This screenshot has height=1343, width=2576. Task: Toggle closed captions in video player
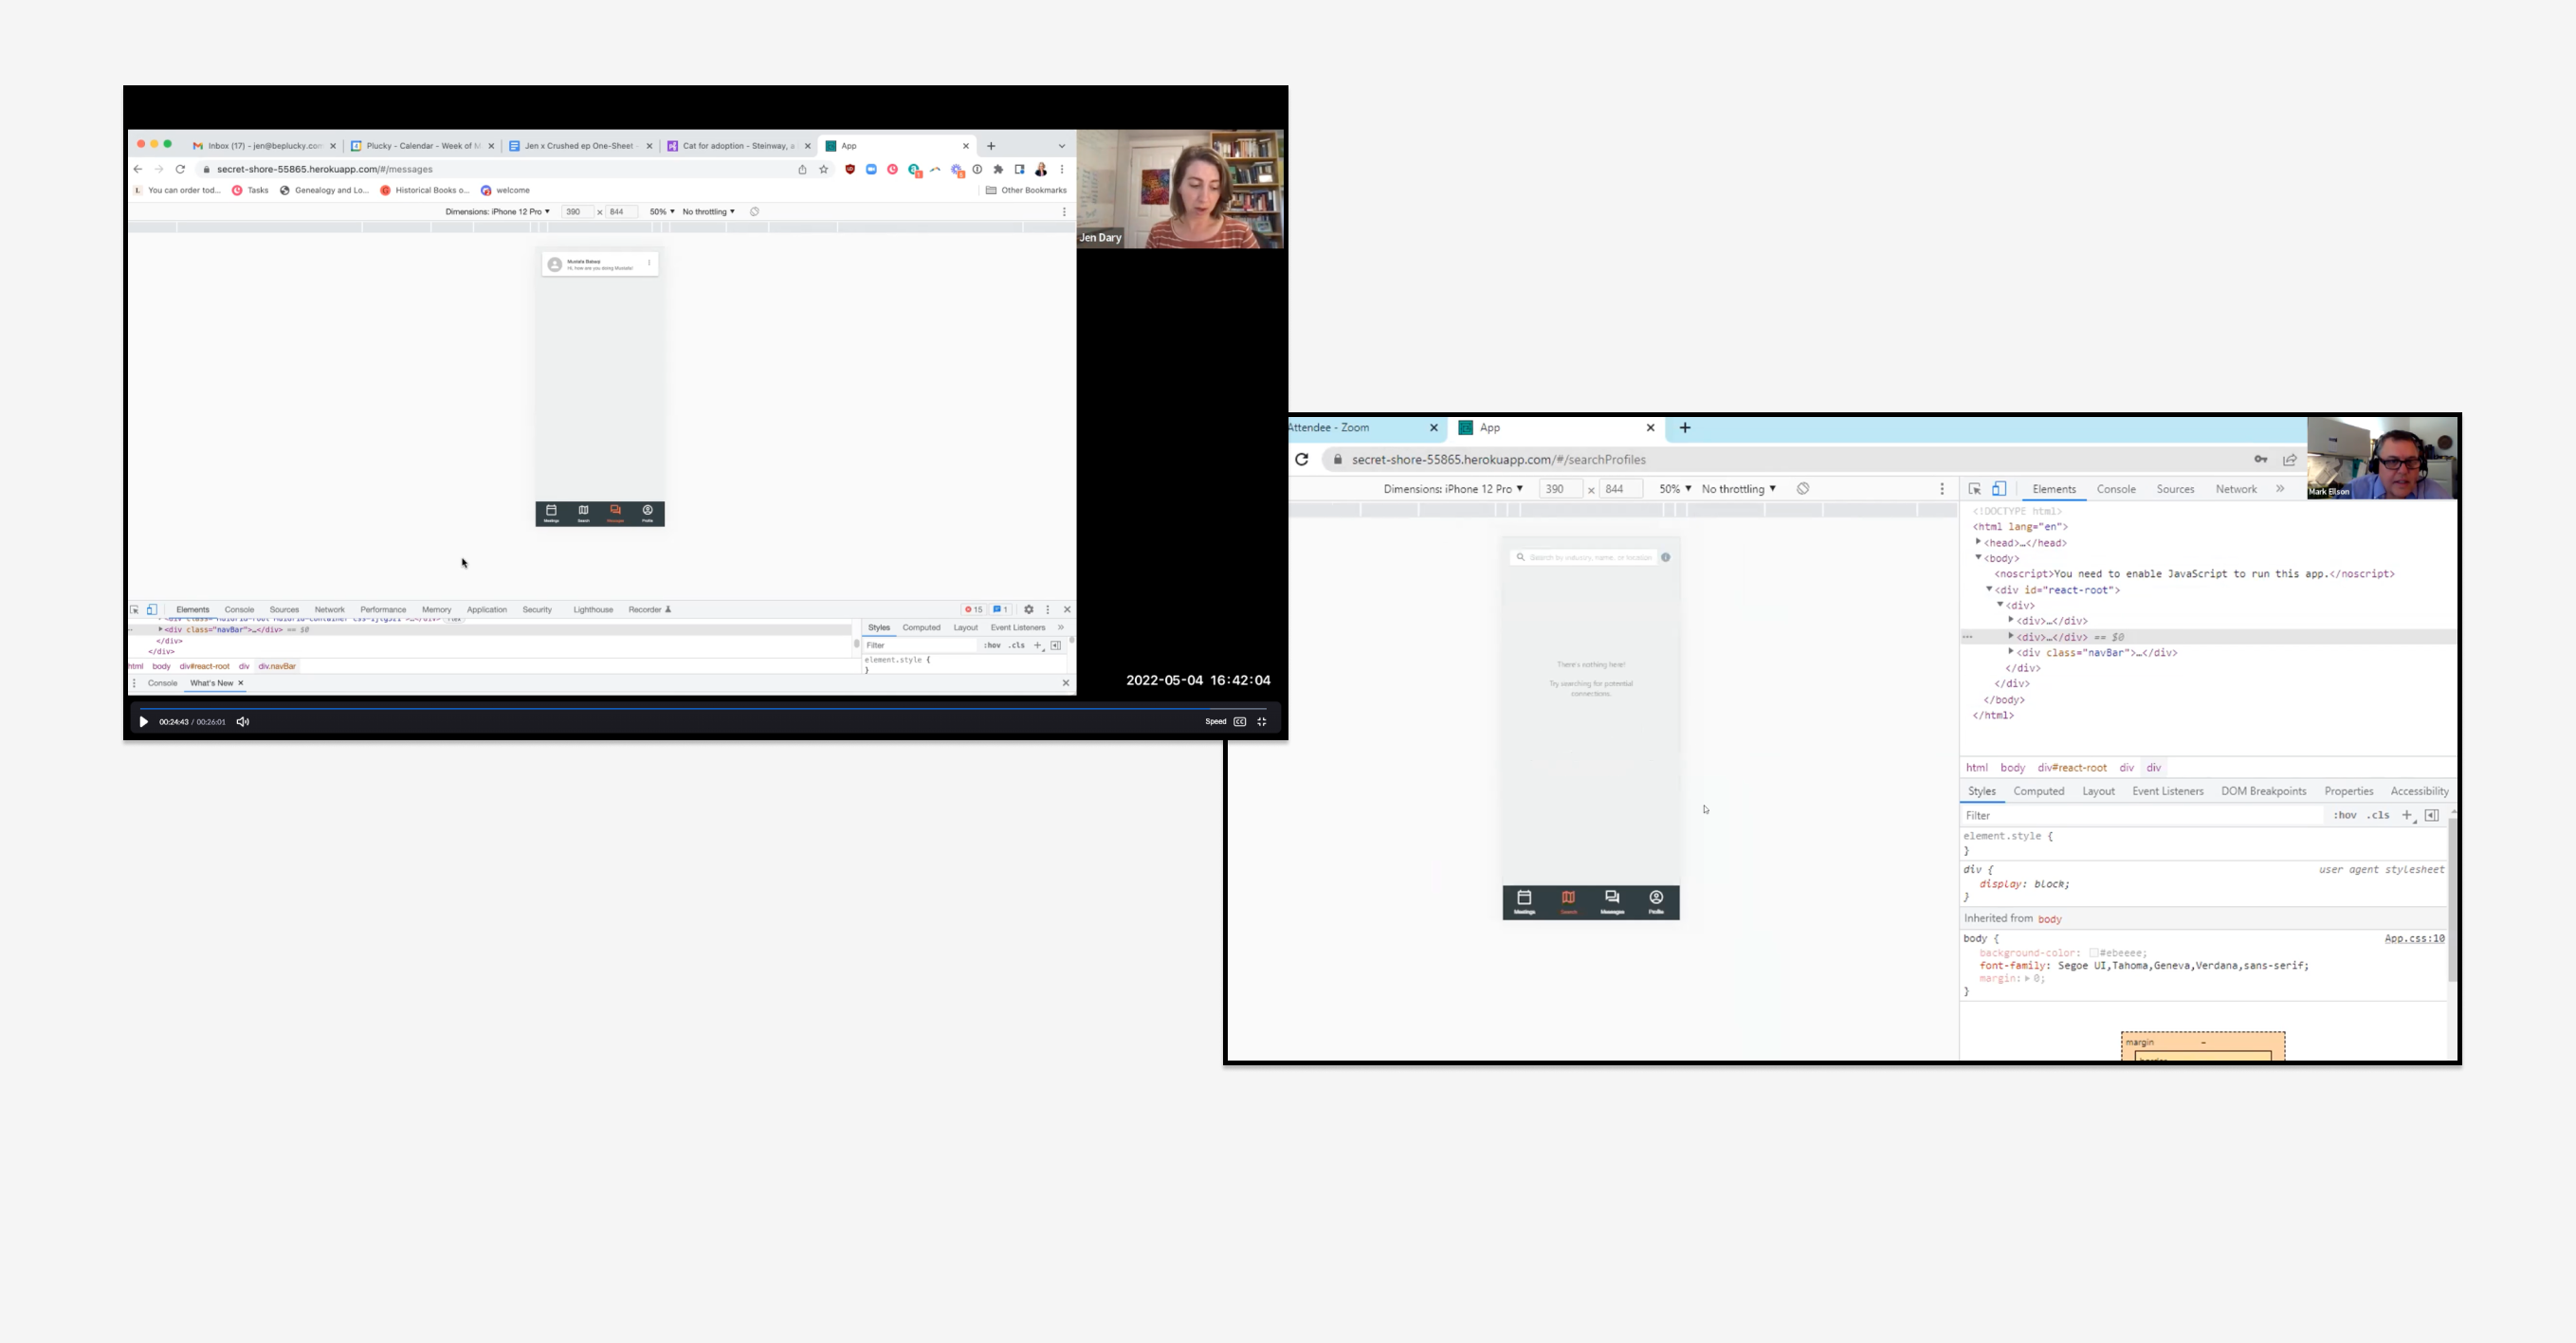click(1240, 722)
